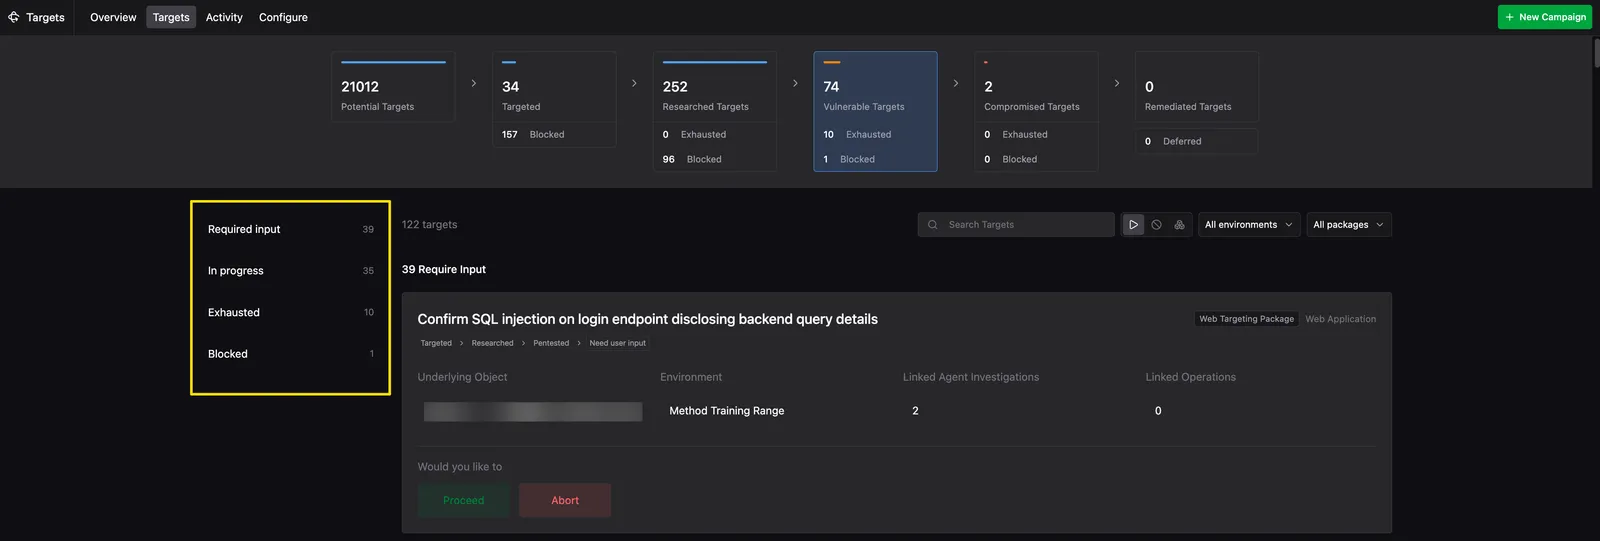Click 1 Blocked under Vulnerable Targets
The width and height of the screenshot is (1600, 541).
click(x=875, y=159)
